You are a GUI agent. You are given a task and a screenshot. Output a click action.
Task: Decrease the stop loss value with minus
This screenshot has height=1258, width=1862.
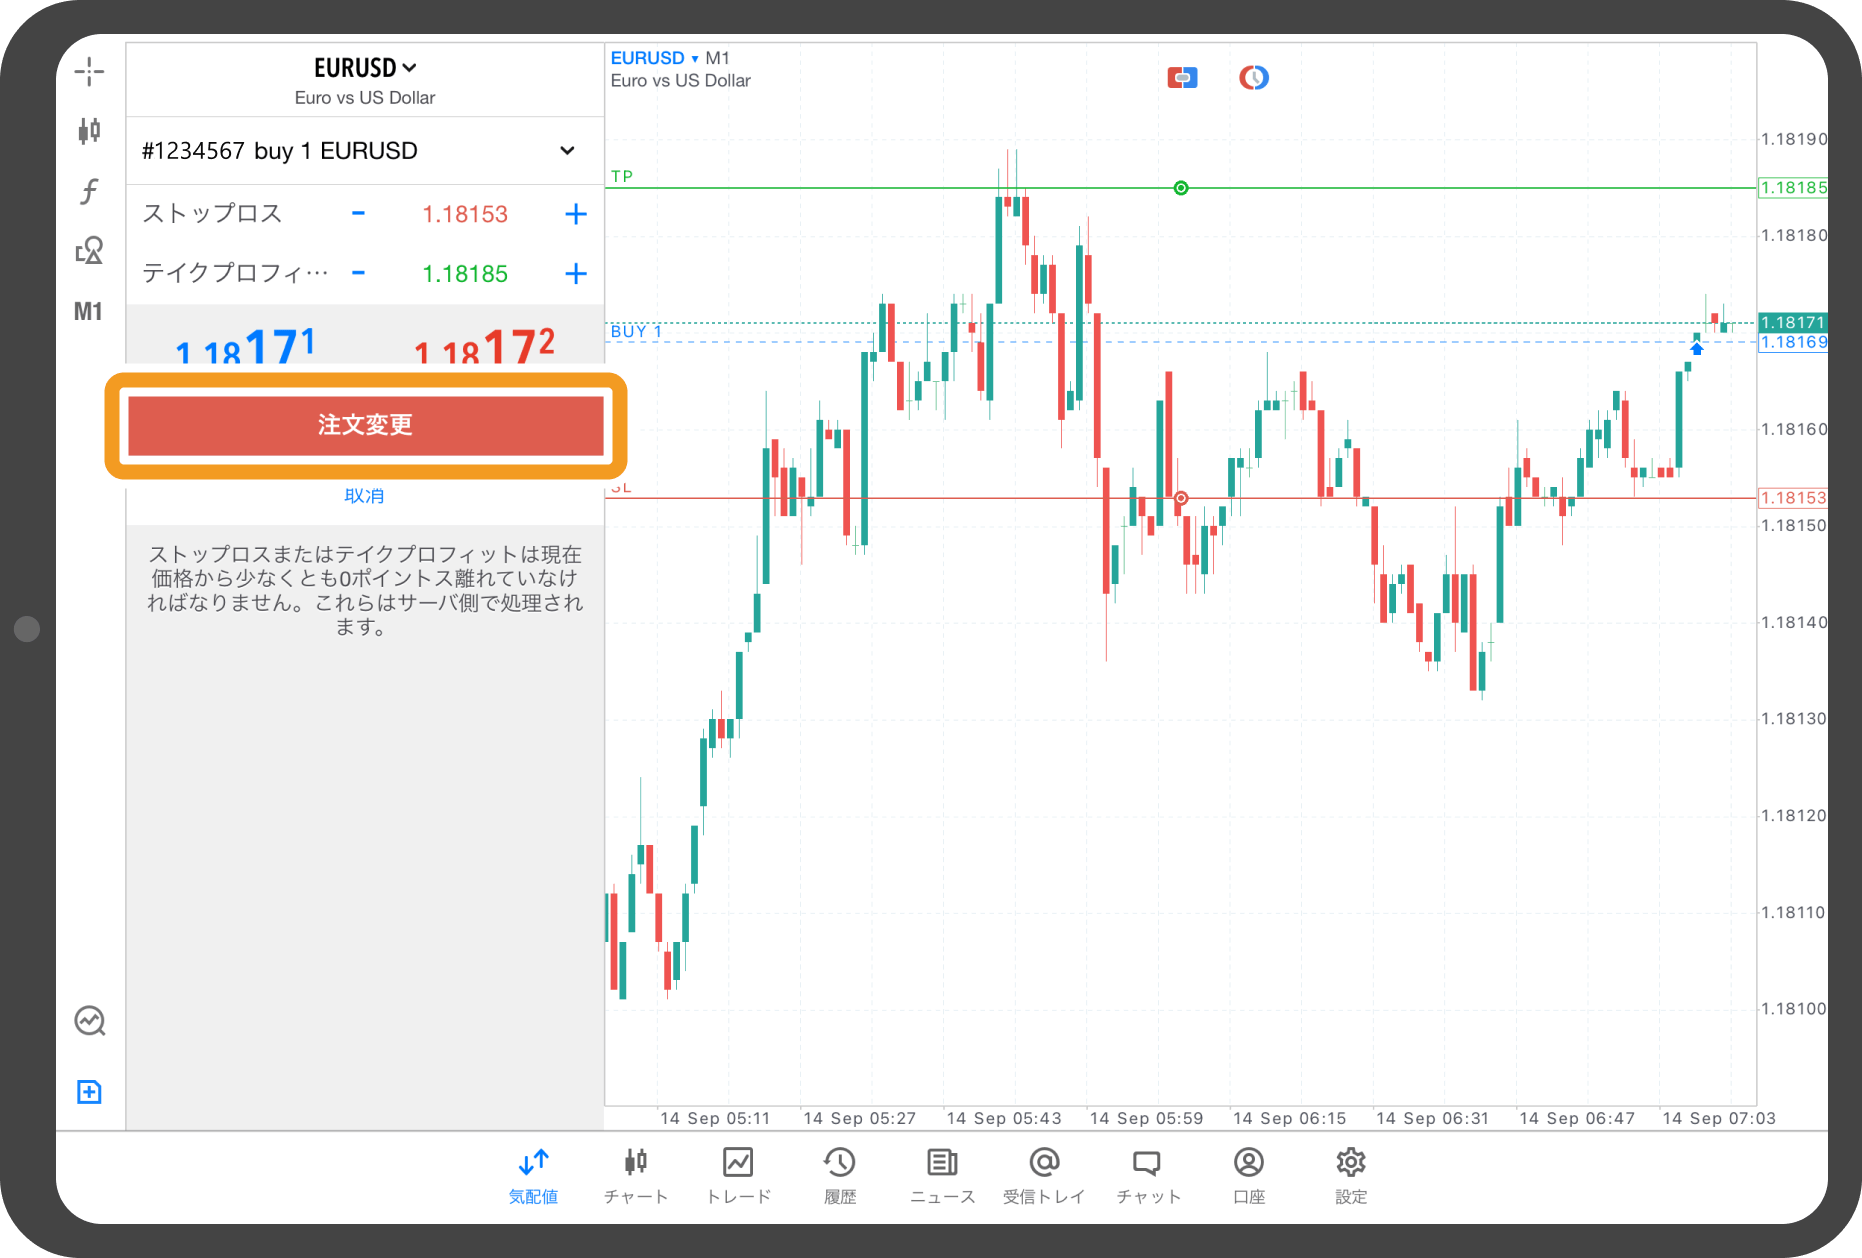coord(358,213)
